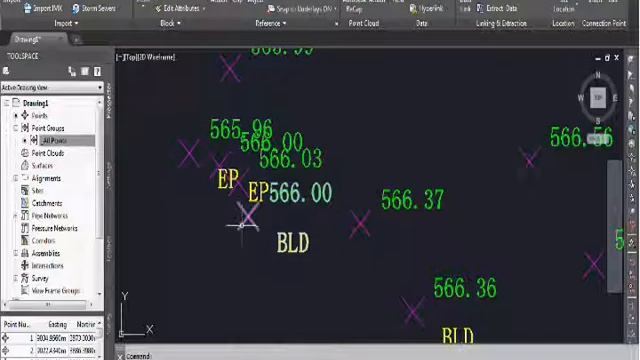Toggle Snap to Underlays ON
Screen dimensions: 640x360
tap(301, 9)
